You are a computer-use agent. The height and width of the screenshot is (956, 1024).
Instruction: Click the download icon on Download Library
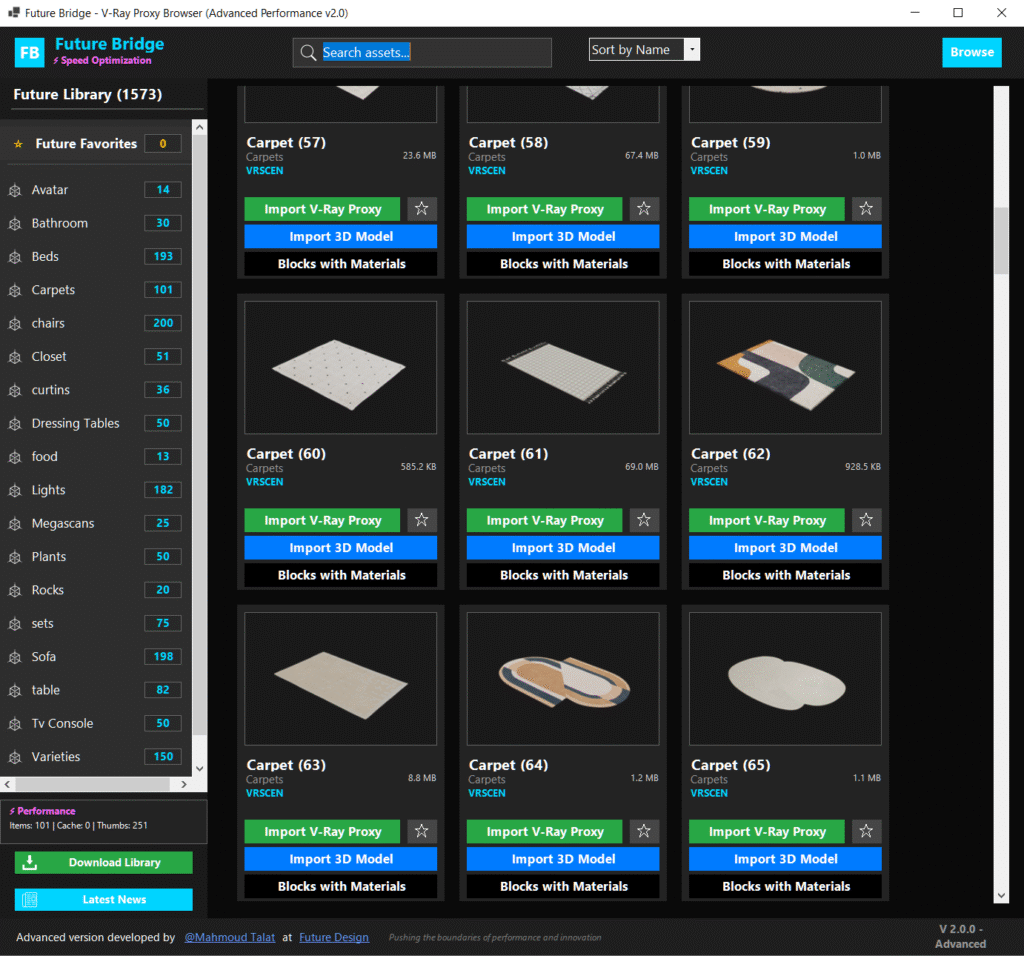[x=30, y=863]
